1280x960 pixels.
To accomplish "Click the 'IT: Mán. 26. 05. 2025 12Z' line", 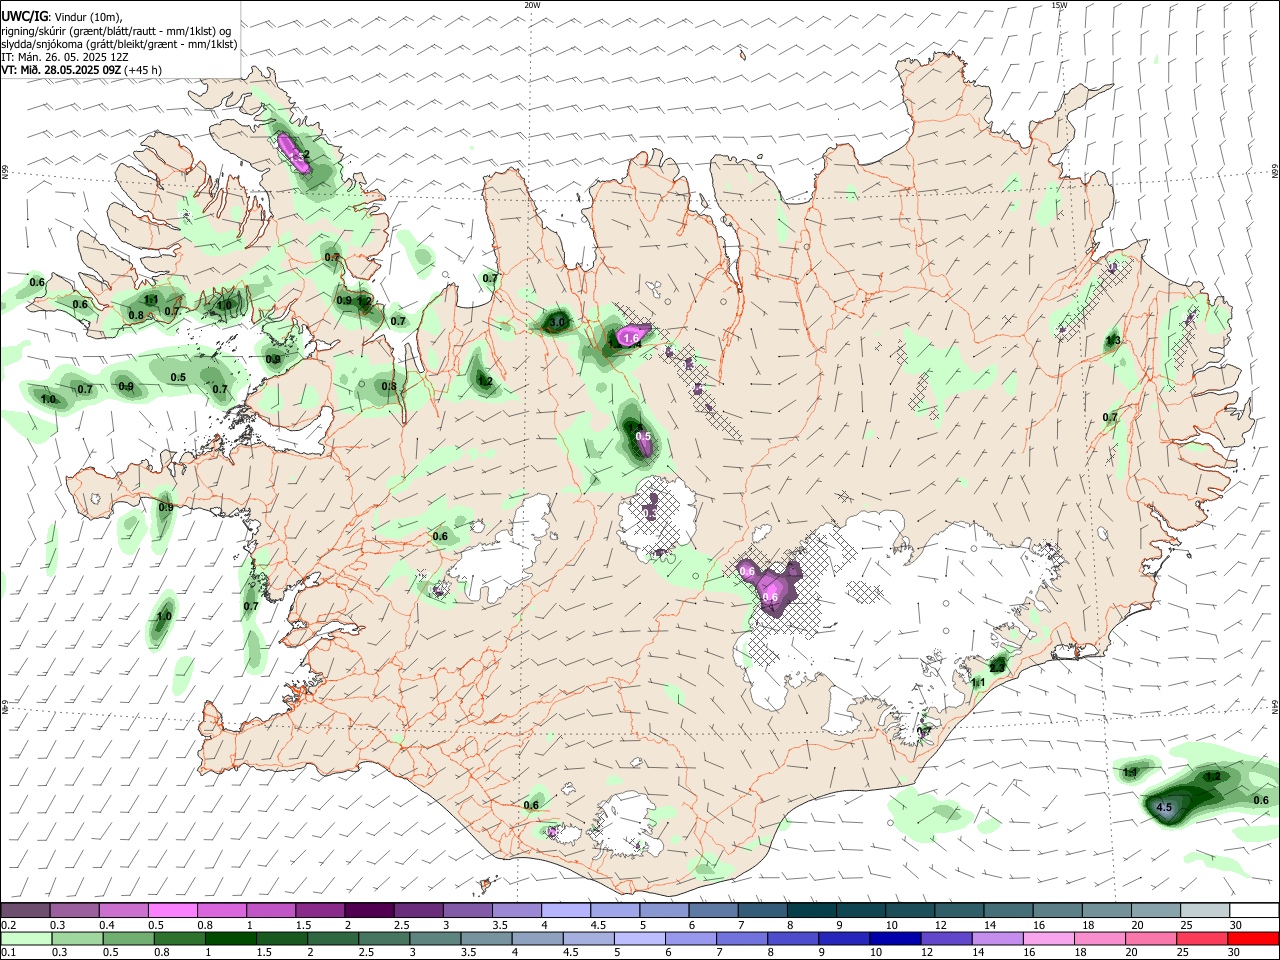I will pos(65,57).
